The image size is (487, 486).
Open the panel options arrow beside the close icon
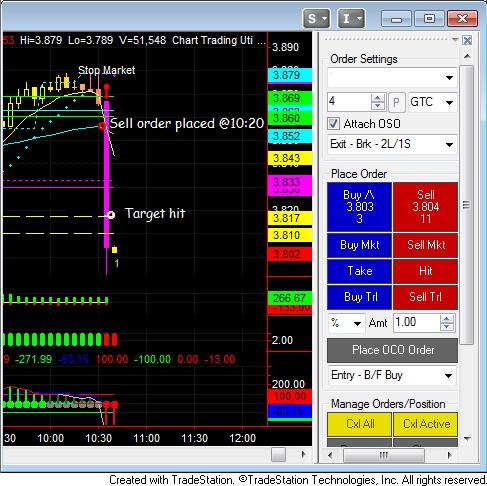pyautogui.click(x=455, y=40)
